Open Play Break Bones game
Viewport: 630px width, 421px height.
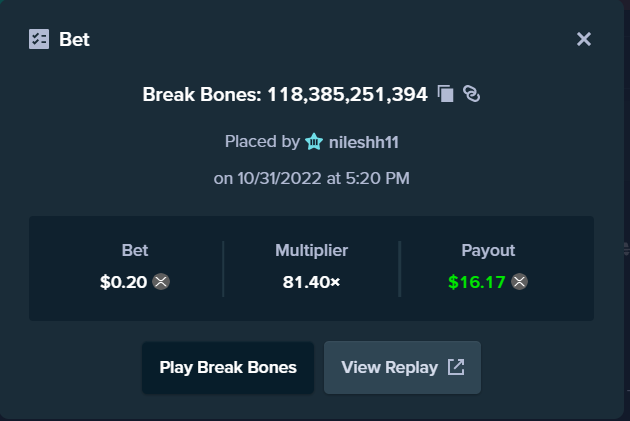(x=228, y=368)
